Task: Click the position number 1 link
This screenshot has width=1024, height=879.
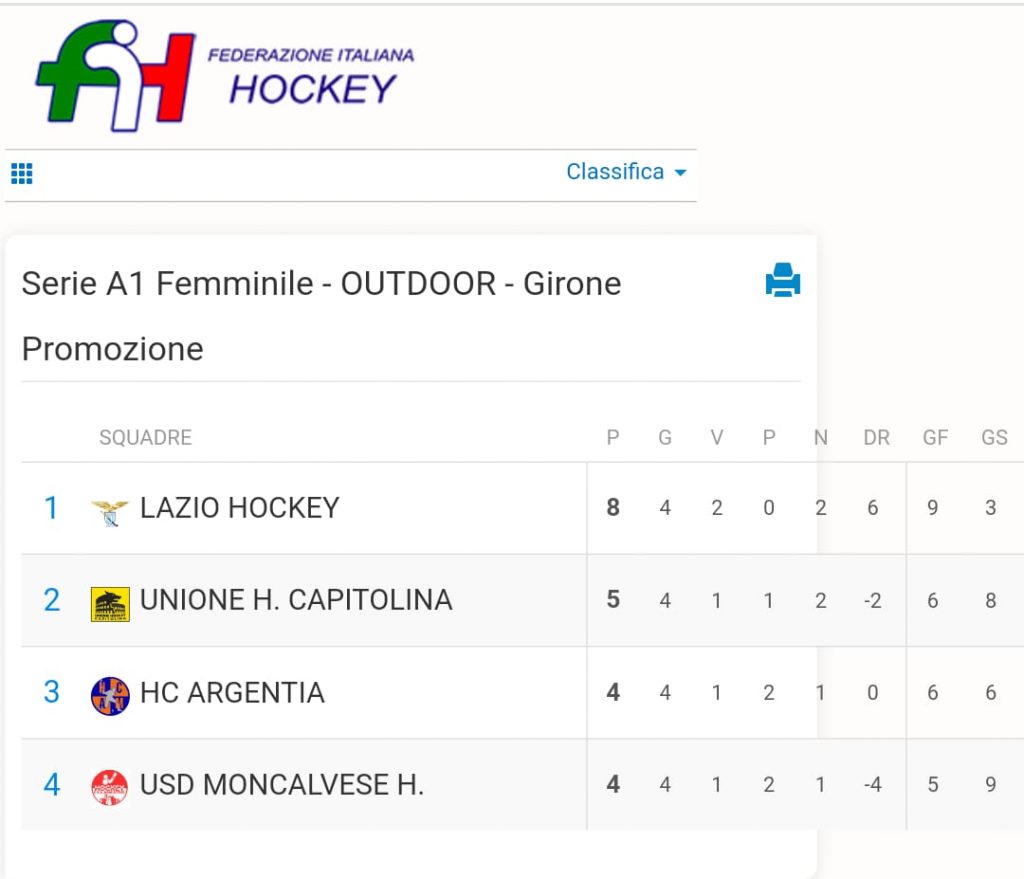Action: pyautogui.click(x=51, y=508)
